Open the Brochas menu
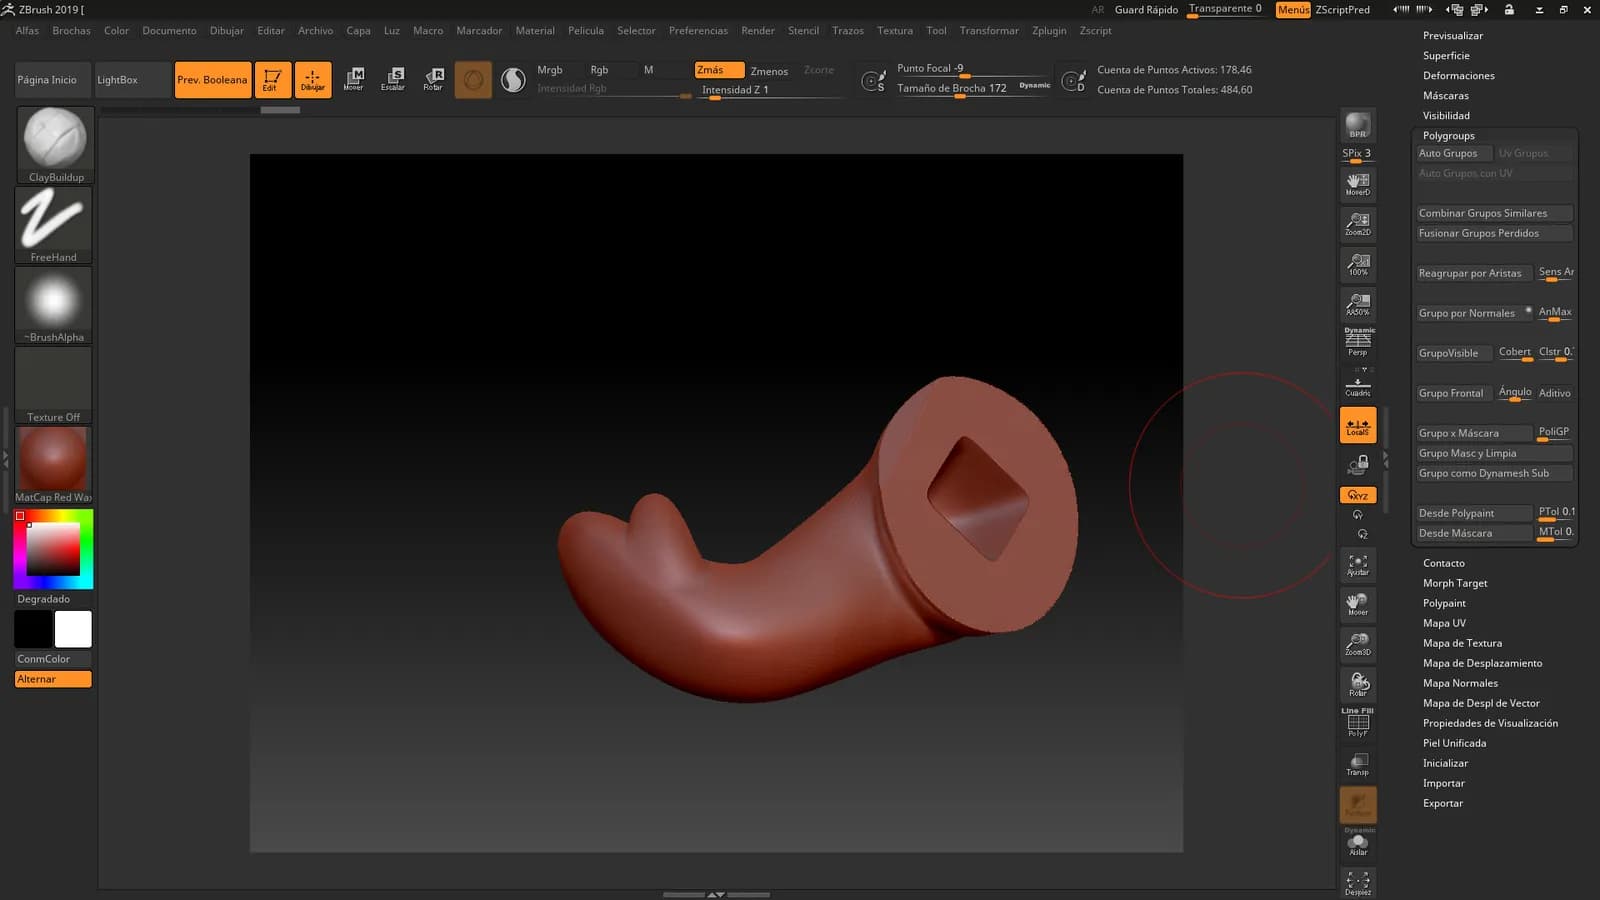This screenshot has height=900, width=1600. pyautogui.click(x=71, y=31)
